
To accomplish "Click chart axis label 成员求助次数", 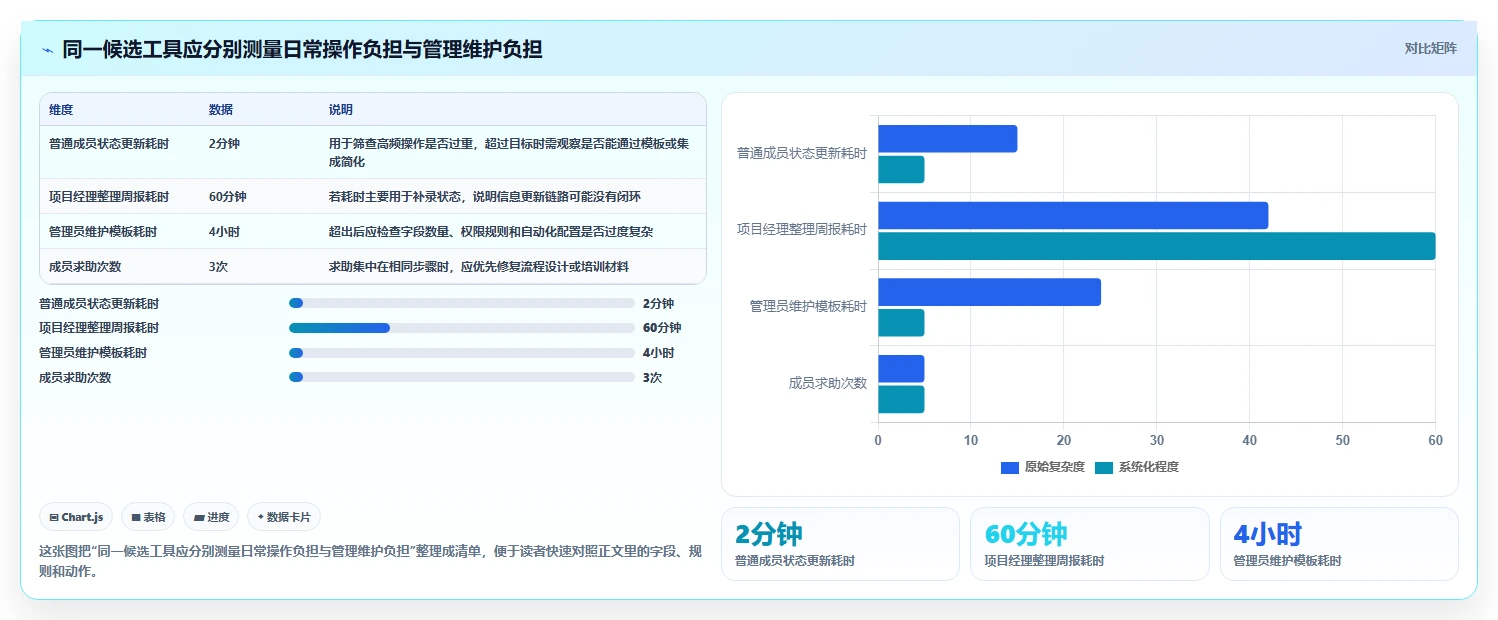I will (828, 383).
